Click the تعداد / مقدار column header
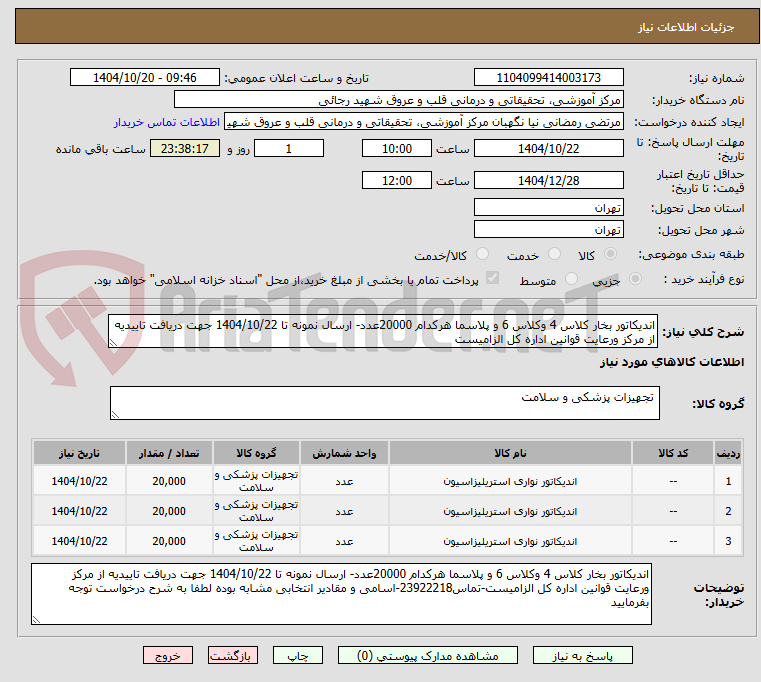 (x=169, y=453)
